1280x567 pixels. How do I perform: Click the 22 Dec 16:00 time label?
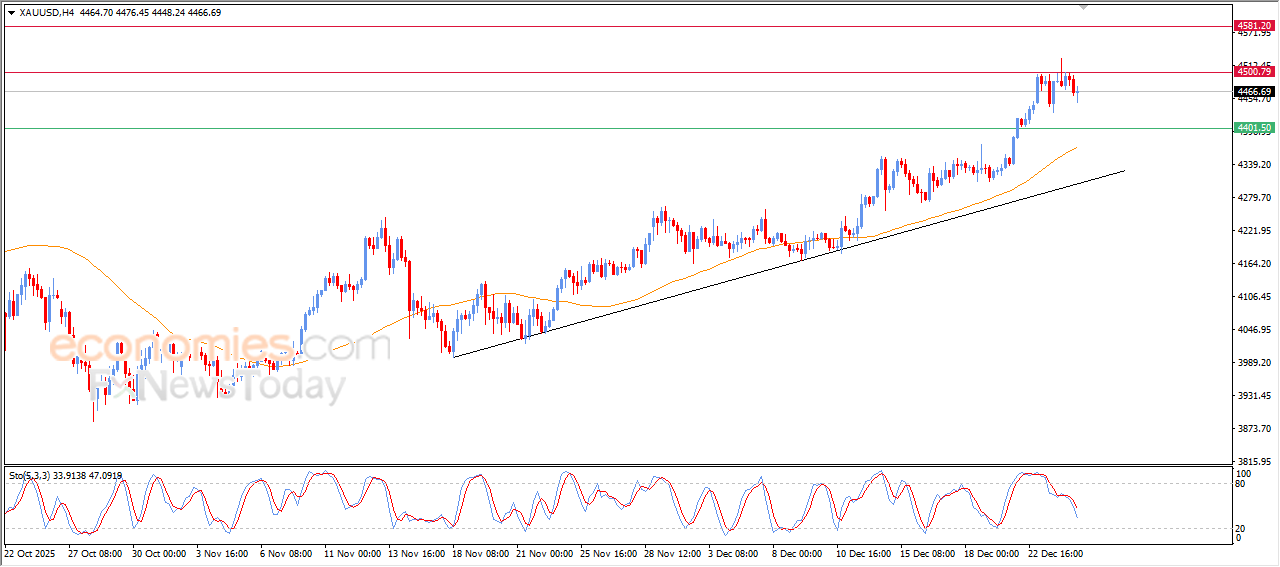point(1057,553)
